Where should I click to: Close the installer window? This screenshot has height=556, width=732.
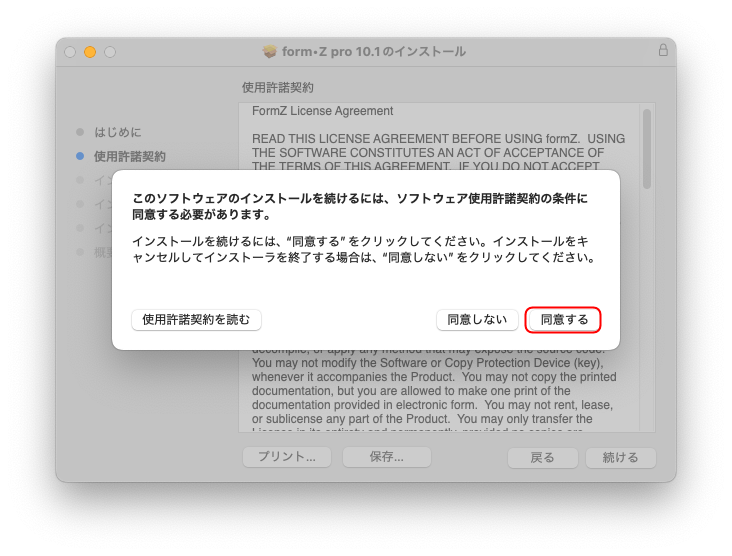coord(70,52)
